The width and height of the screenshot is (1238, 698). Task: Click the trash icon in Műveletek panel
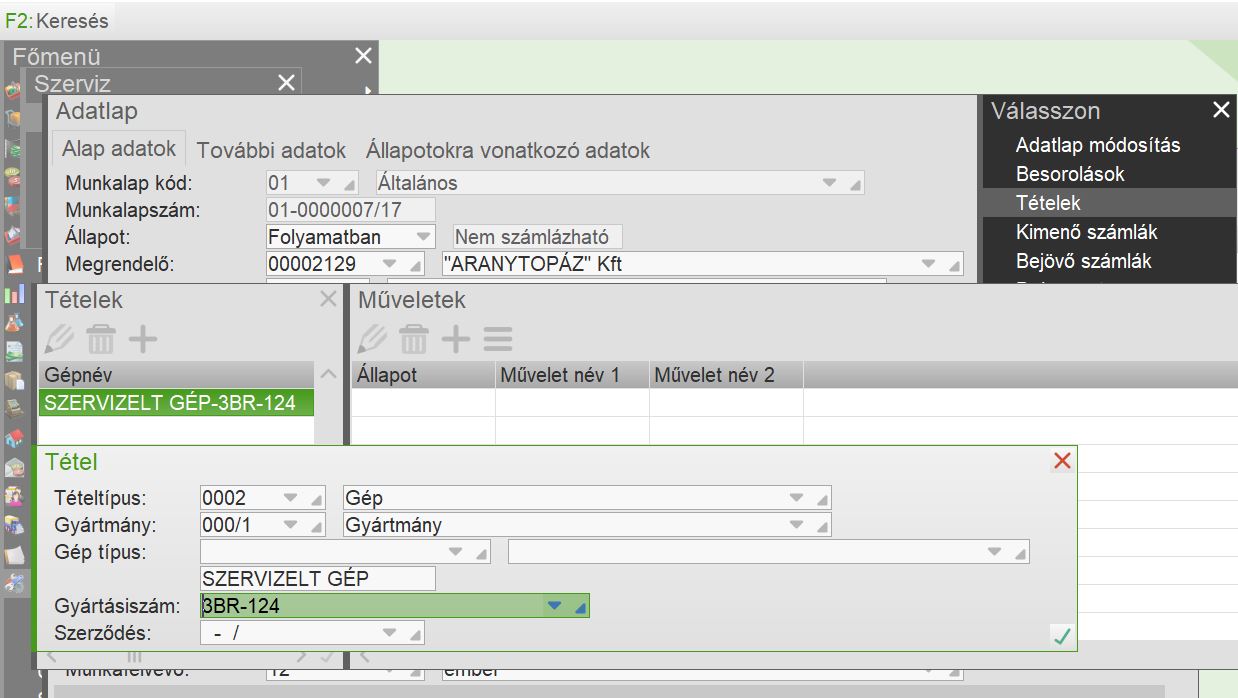[413, 339]
